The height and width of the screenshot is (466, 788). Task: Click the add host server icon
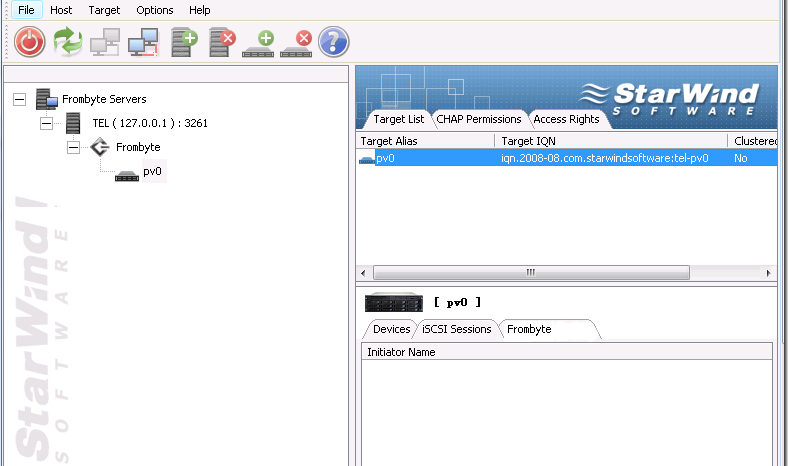pyautogui.click(x=184, y=42)
